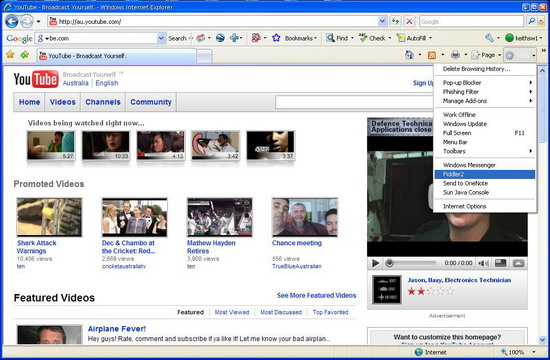Select Manage Add-ons menu item
This screenshot has height=360, width=550.
pyautogui.click(x=485, y=101)
